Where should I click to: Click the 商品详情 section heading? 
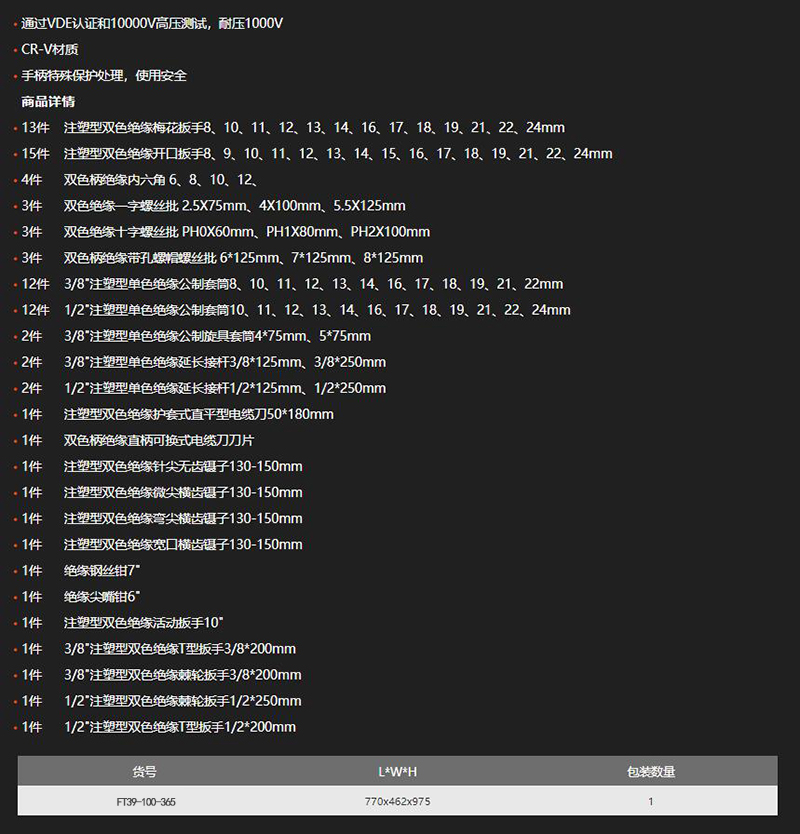(48, 101)
